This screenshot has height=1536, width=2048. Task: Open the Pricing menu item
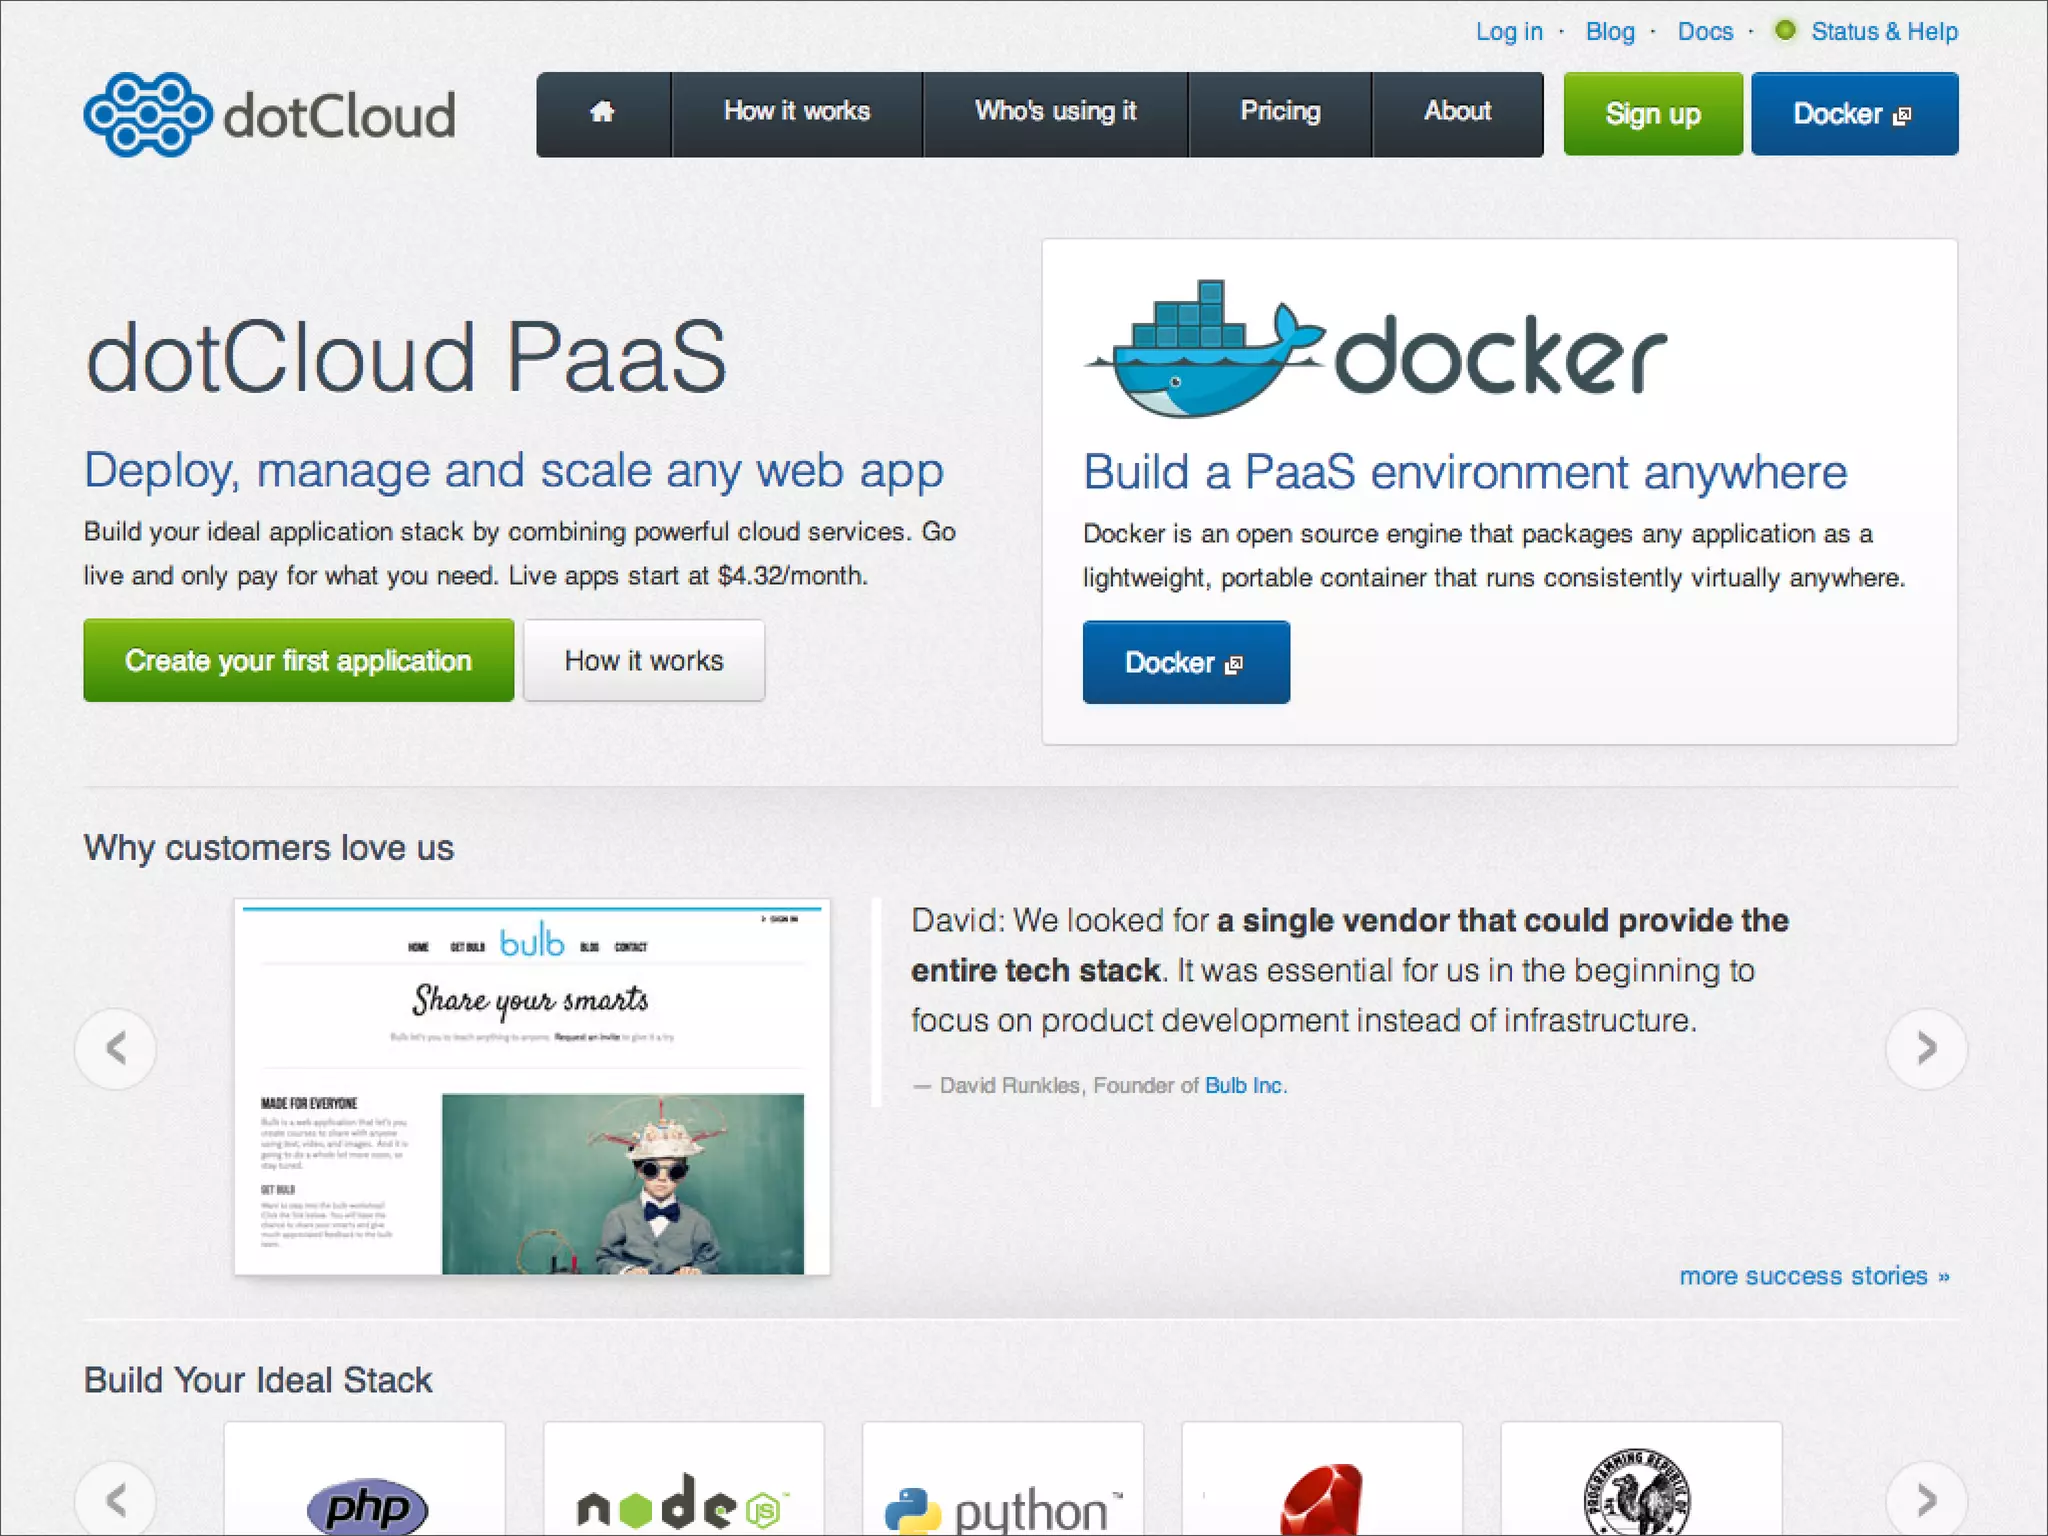[1280, 113]
